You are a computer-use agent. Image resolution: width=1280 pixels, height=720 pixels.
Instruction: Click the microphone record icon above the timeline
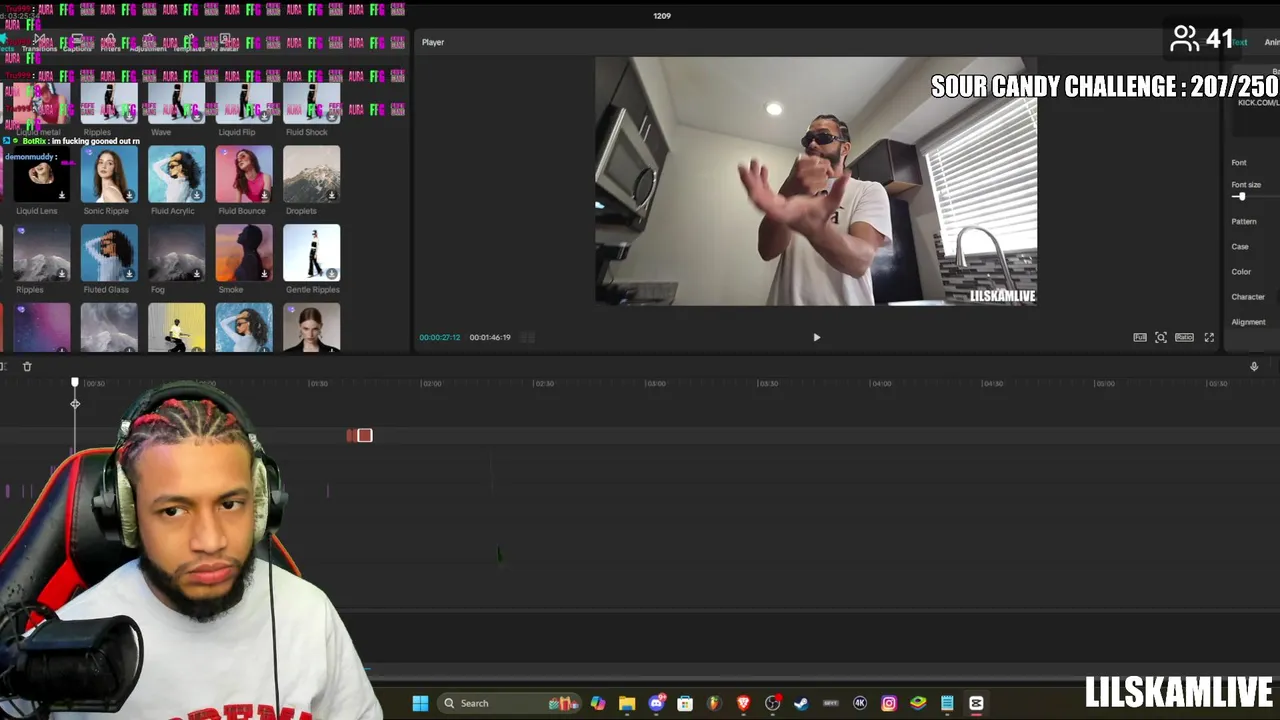pos(1254,367)
